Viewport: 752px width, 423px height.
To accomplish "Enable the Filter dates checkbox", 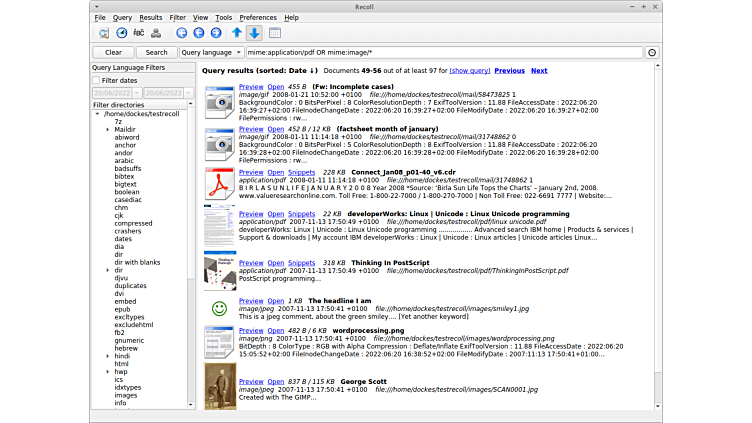I will pos(97,80).
